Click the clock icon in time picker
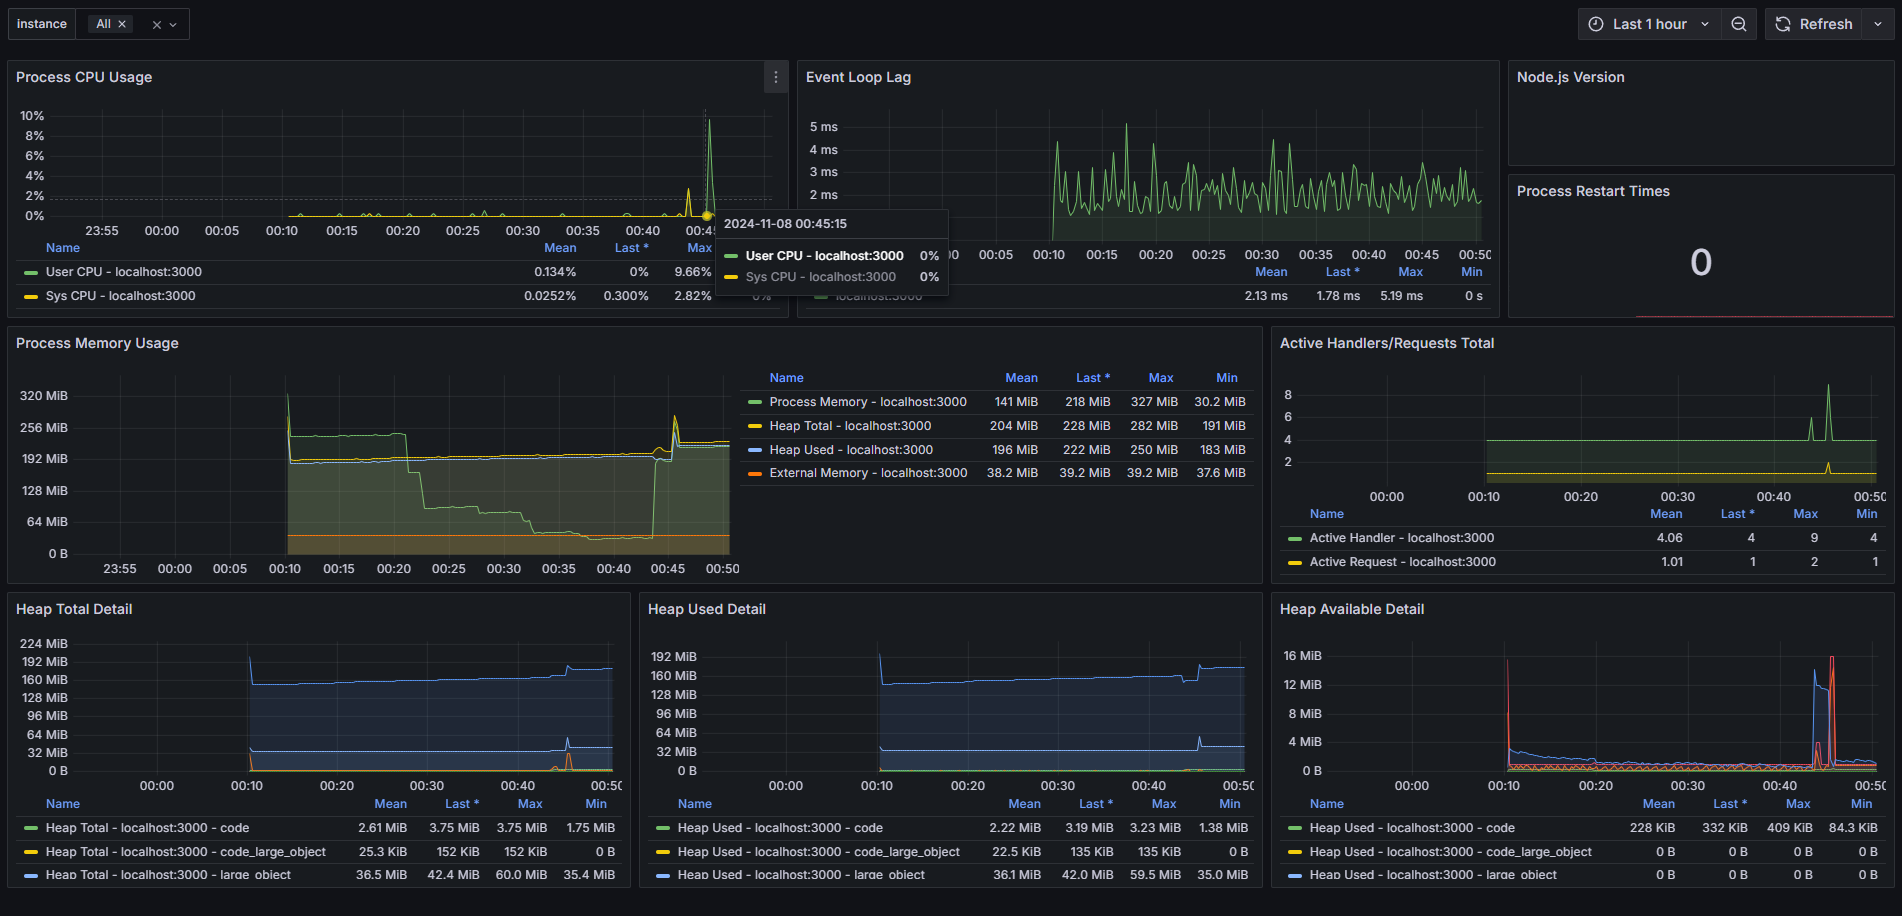The image size is (1902, 916). [x=1596, y=24]
